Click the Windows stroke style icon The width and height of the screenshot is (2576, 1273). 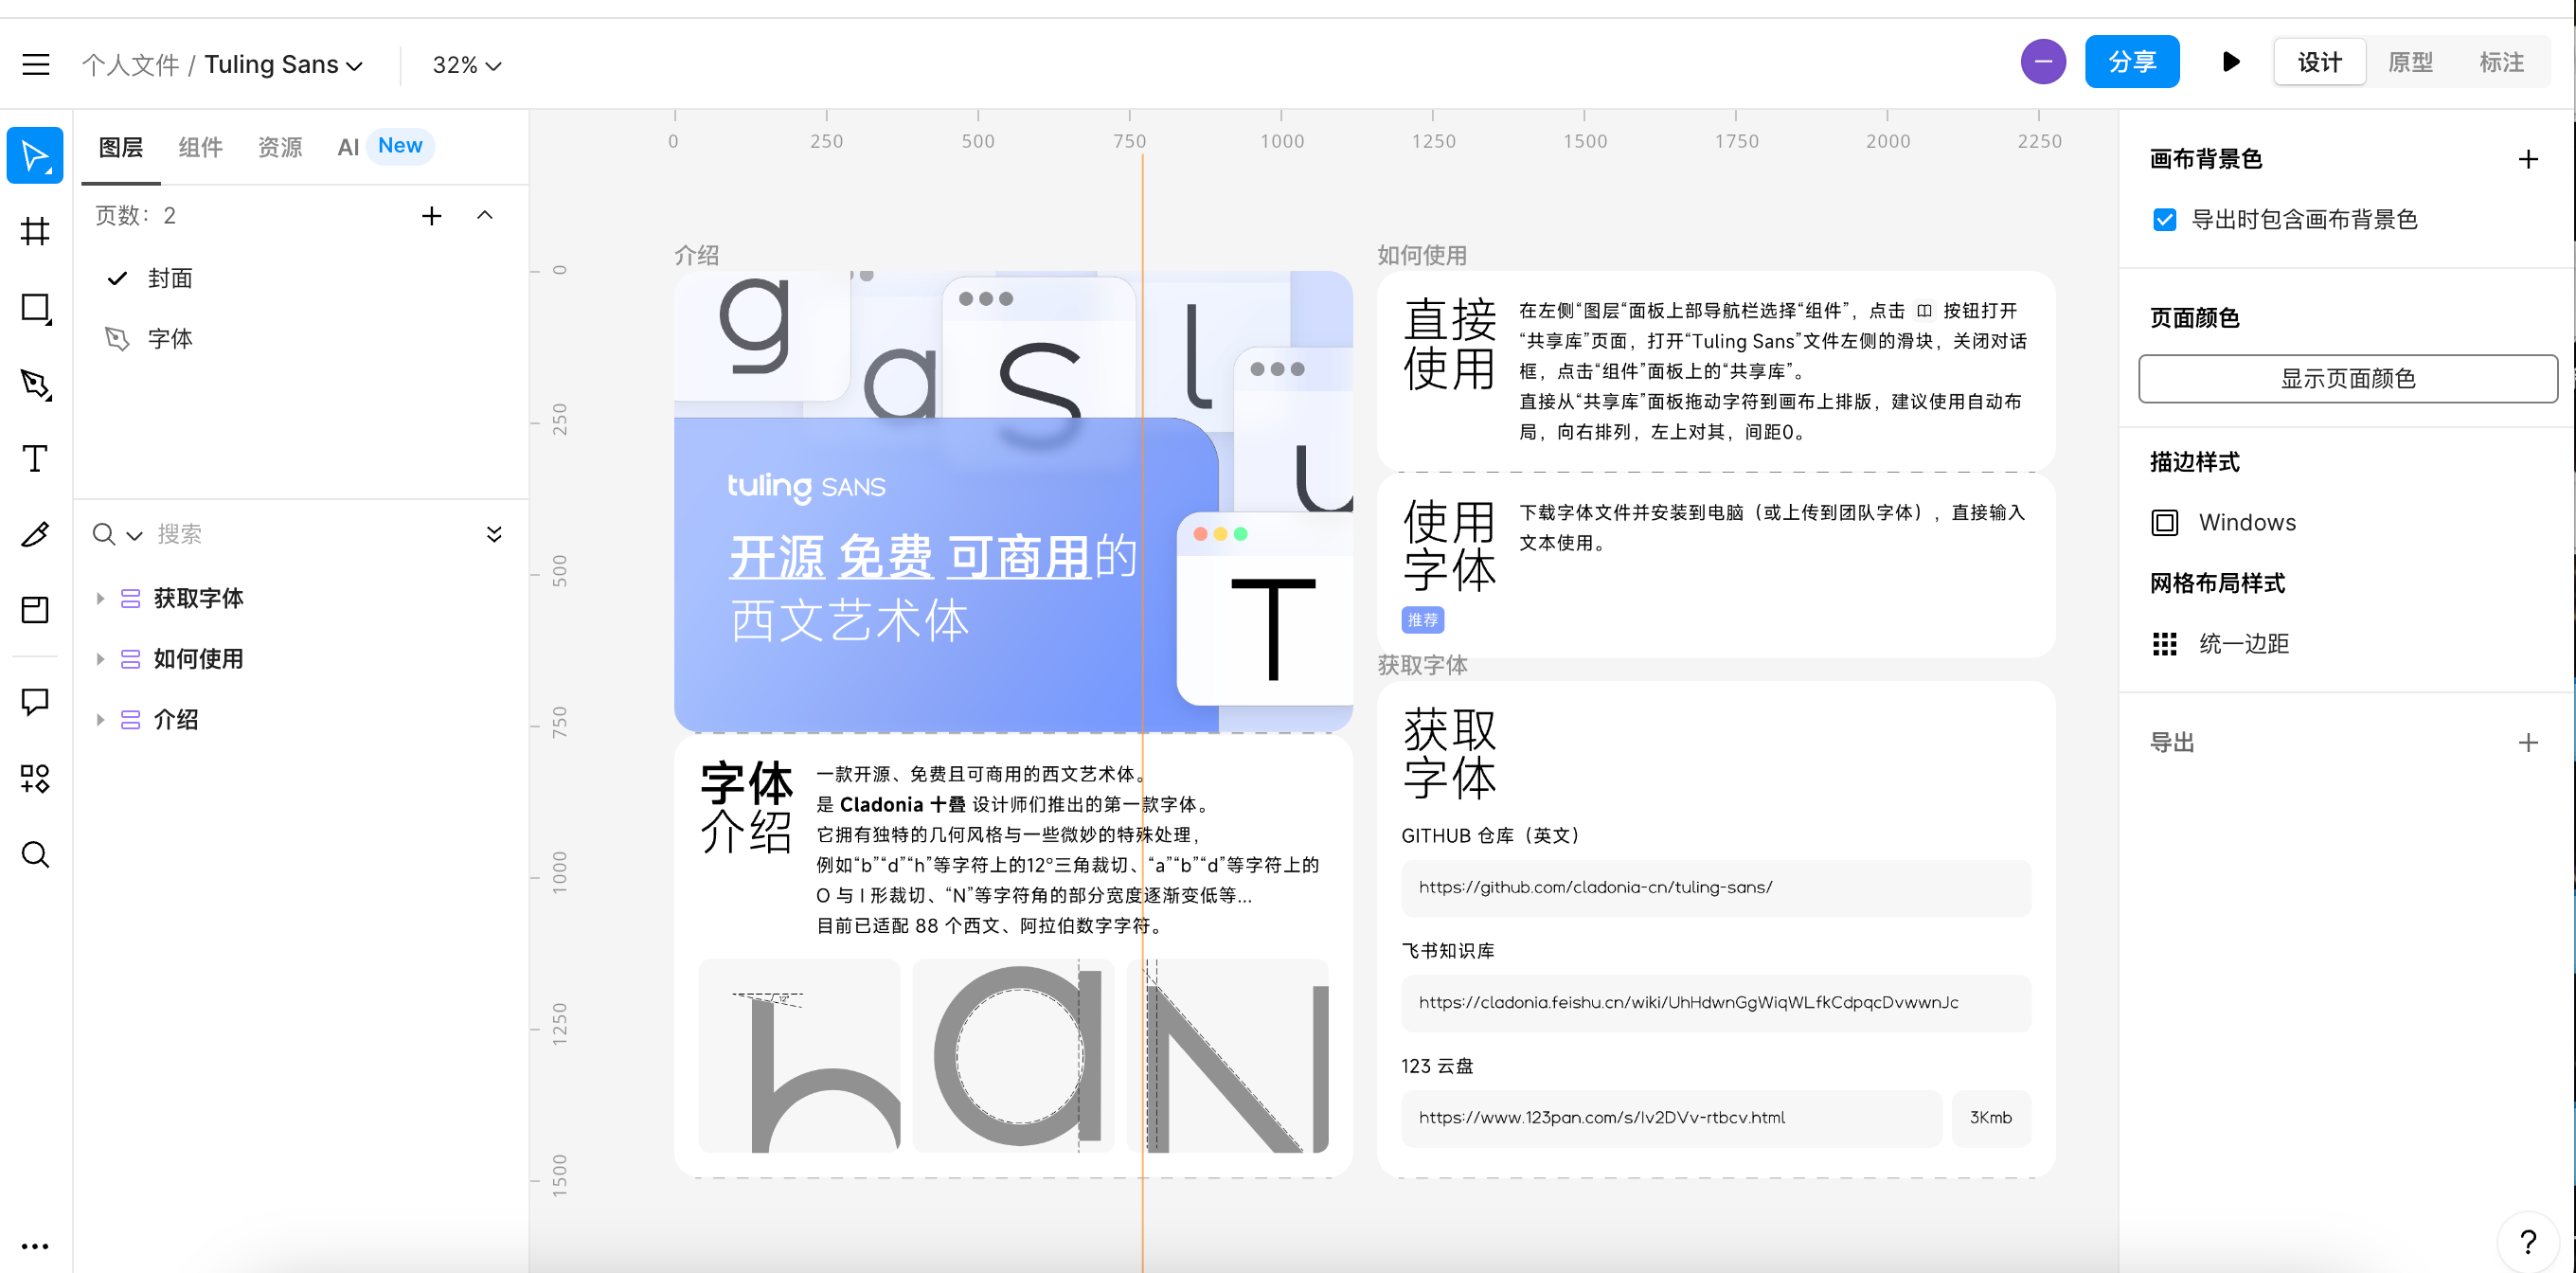click(x=2164, y=523)
